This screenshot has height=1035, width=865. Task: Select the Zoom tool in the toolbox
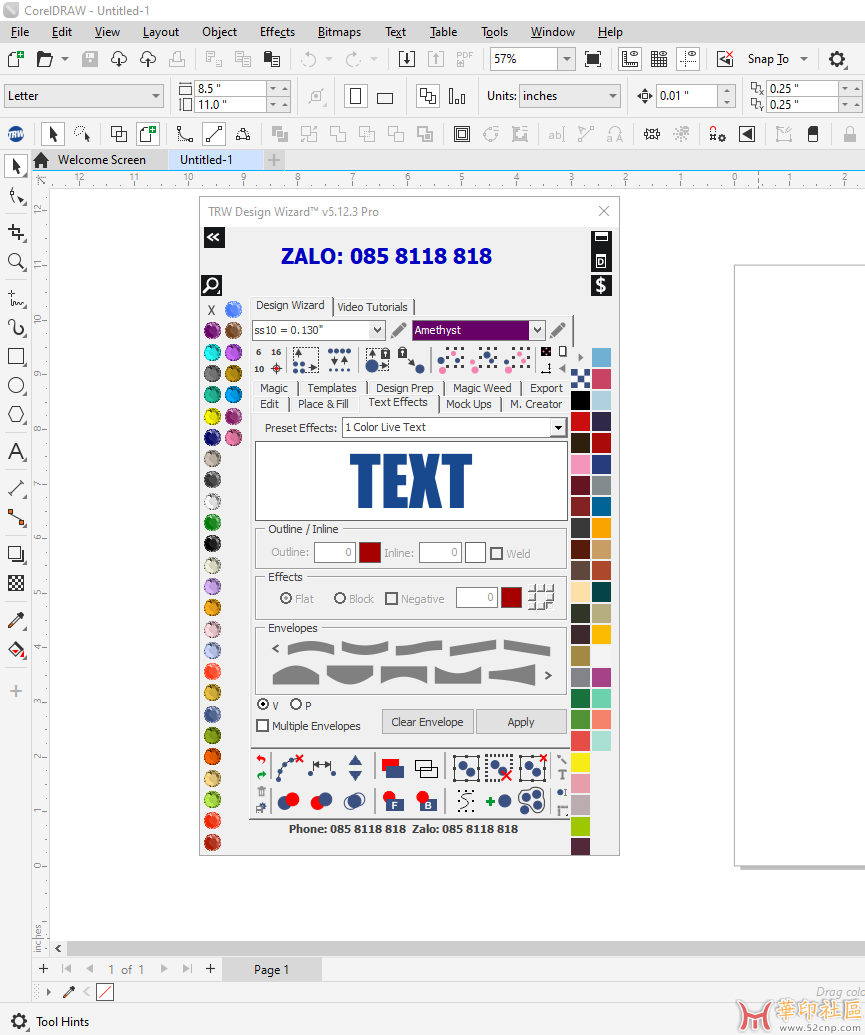[16, 262]
